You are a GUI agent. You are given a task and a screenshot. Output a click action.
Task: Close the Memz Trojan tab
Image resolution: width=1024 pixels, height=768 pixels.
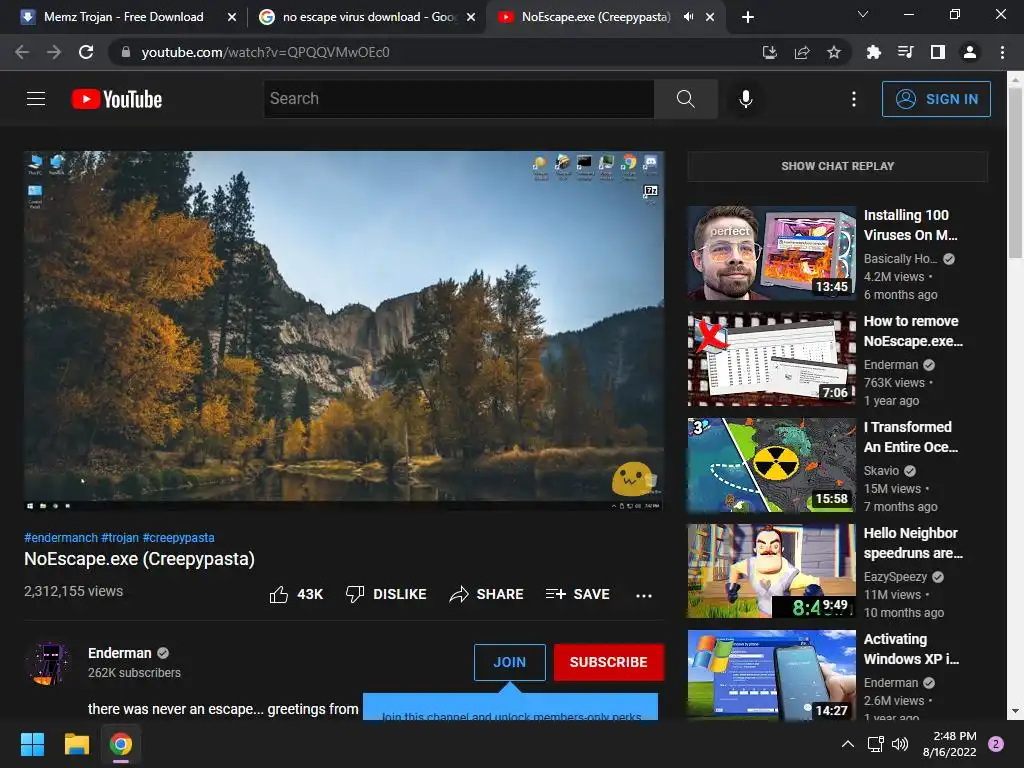pyautogui.click(x=232, y=18)
